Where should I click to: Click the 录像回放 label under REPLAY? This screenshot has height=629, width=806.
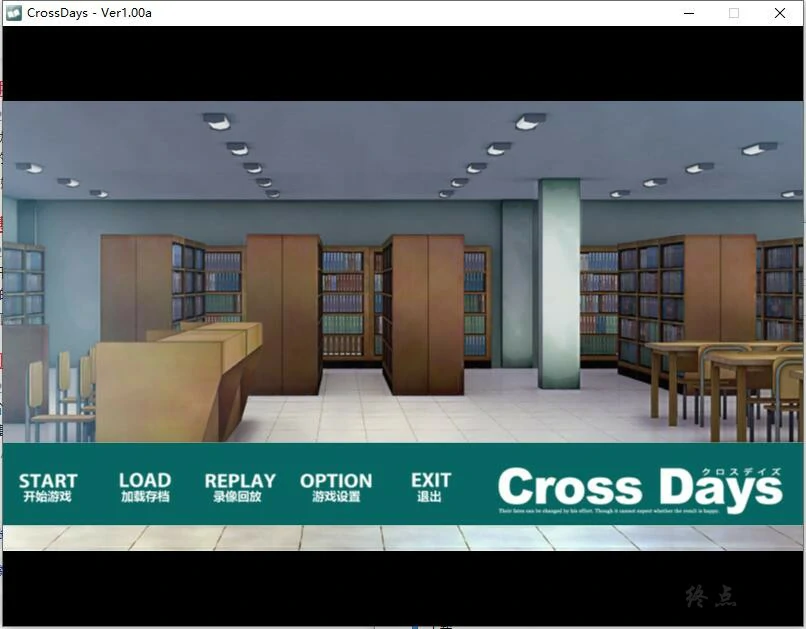[239, 497]
